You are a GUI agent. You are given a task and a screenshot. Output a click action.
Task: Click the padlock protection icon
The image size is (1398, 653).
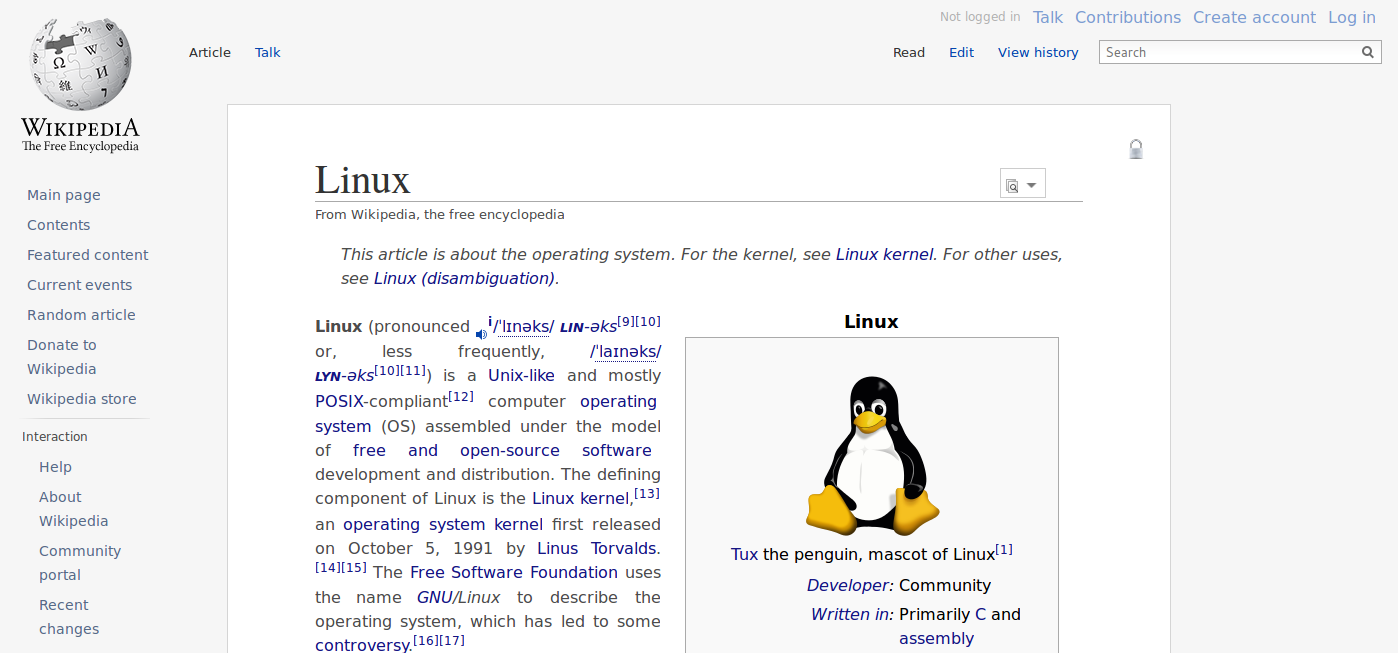click(1136, 149)
